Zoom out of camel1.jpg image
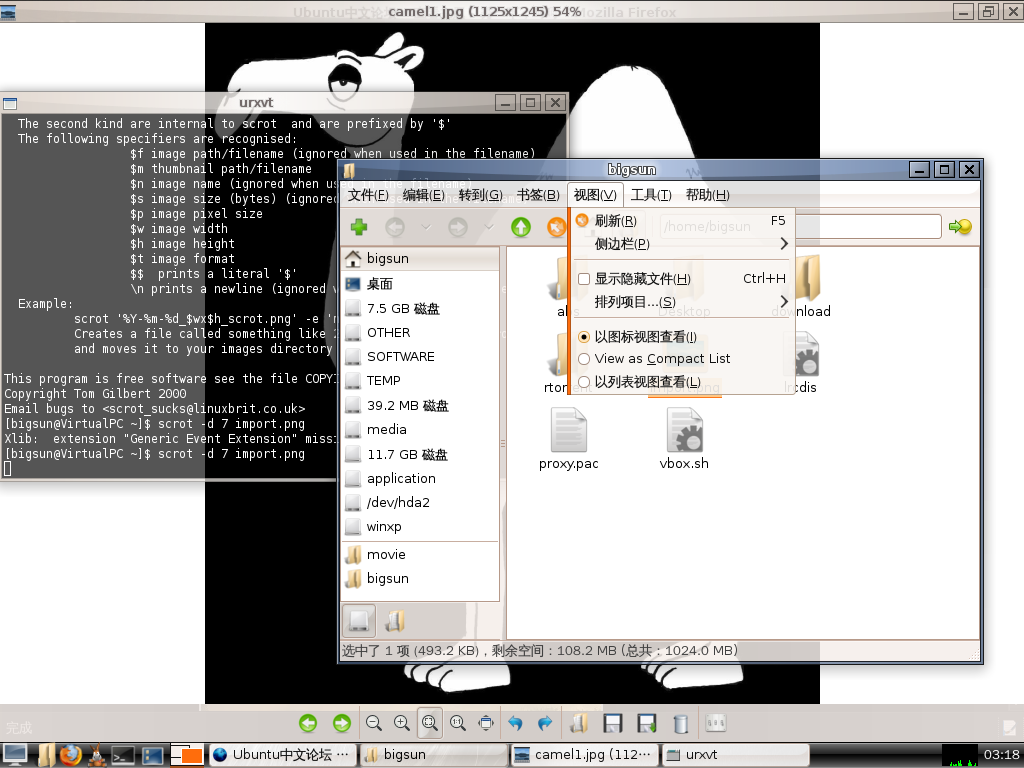Screen dimensions: 1024x768 (x=374, y=723)
